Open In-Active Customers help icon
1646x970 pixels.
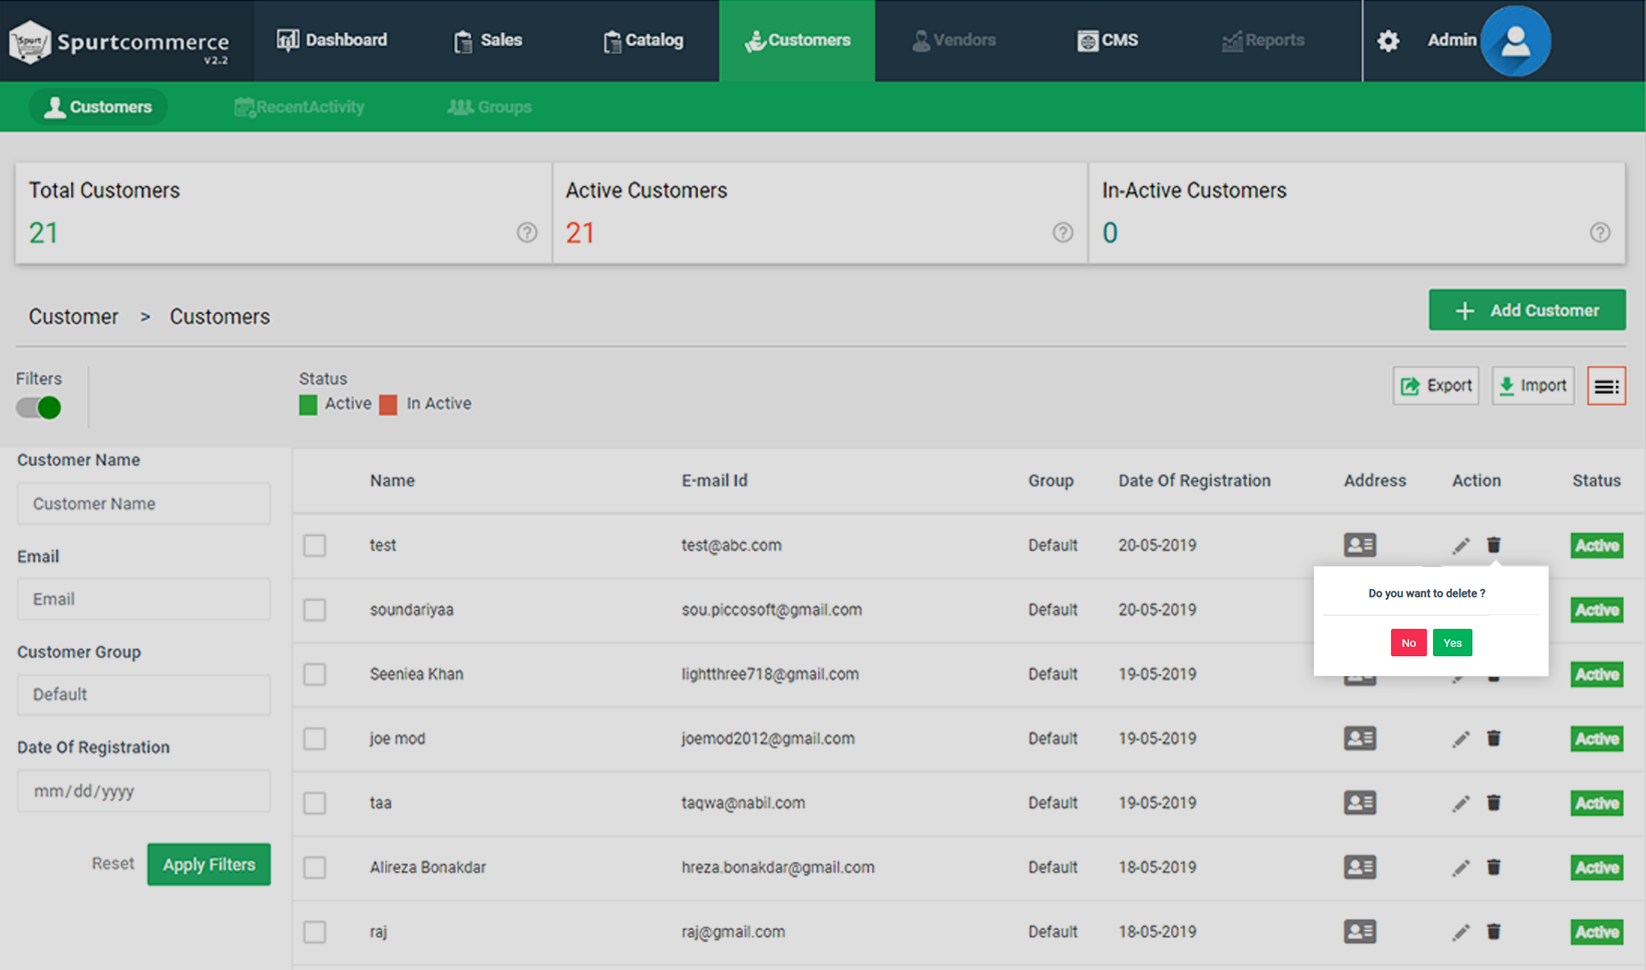[x=1600, y=232]
